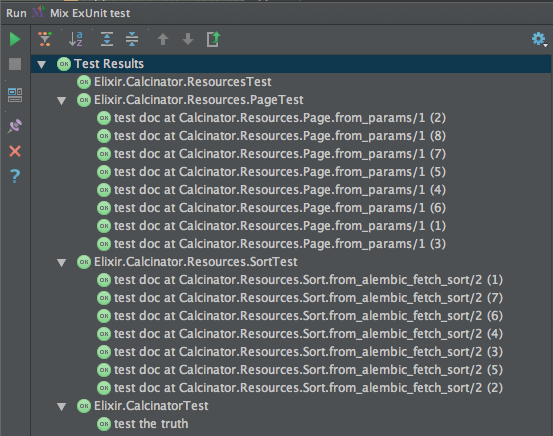Go to previous failed test arrow
This screenshot has width=553, height=436.
click(163, 39)
